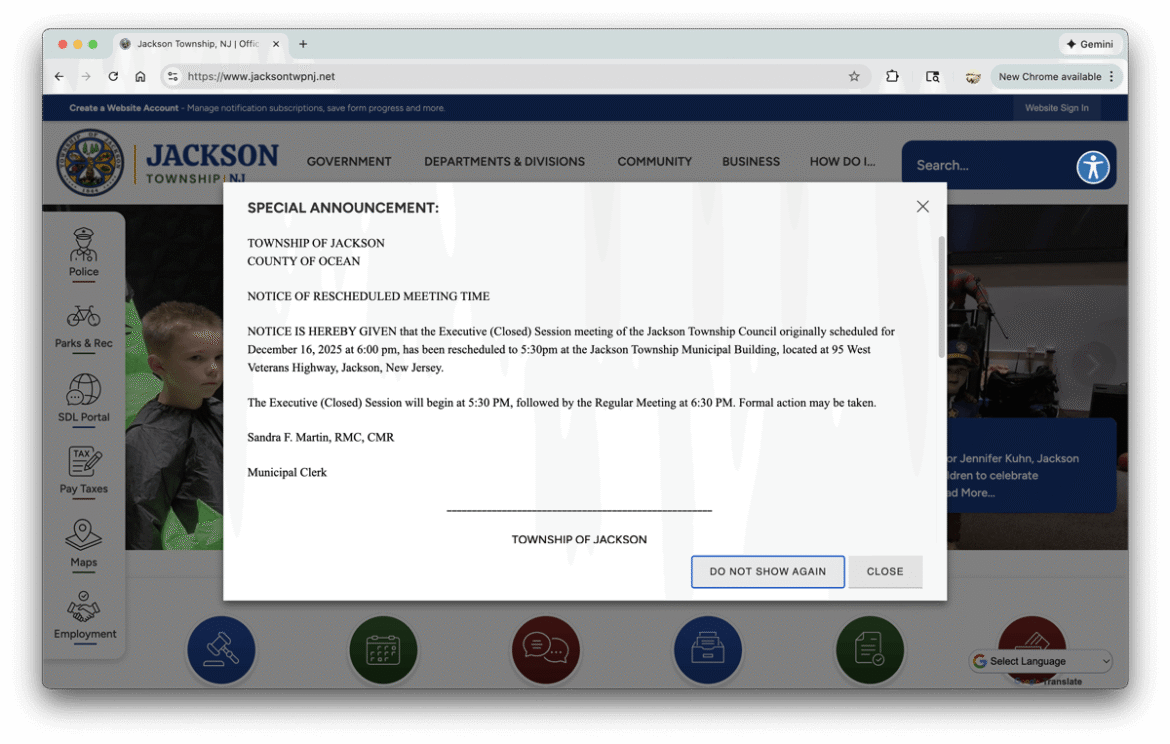Click the Website Sign In link
1170x744 pixels.
[x=1056, y=108]
